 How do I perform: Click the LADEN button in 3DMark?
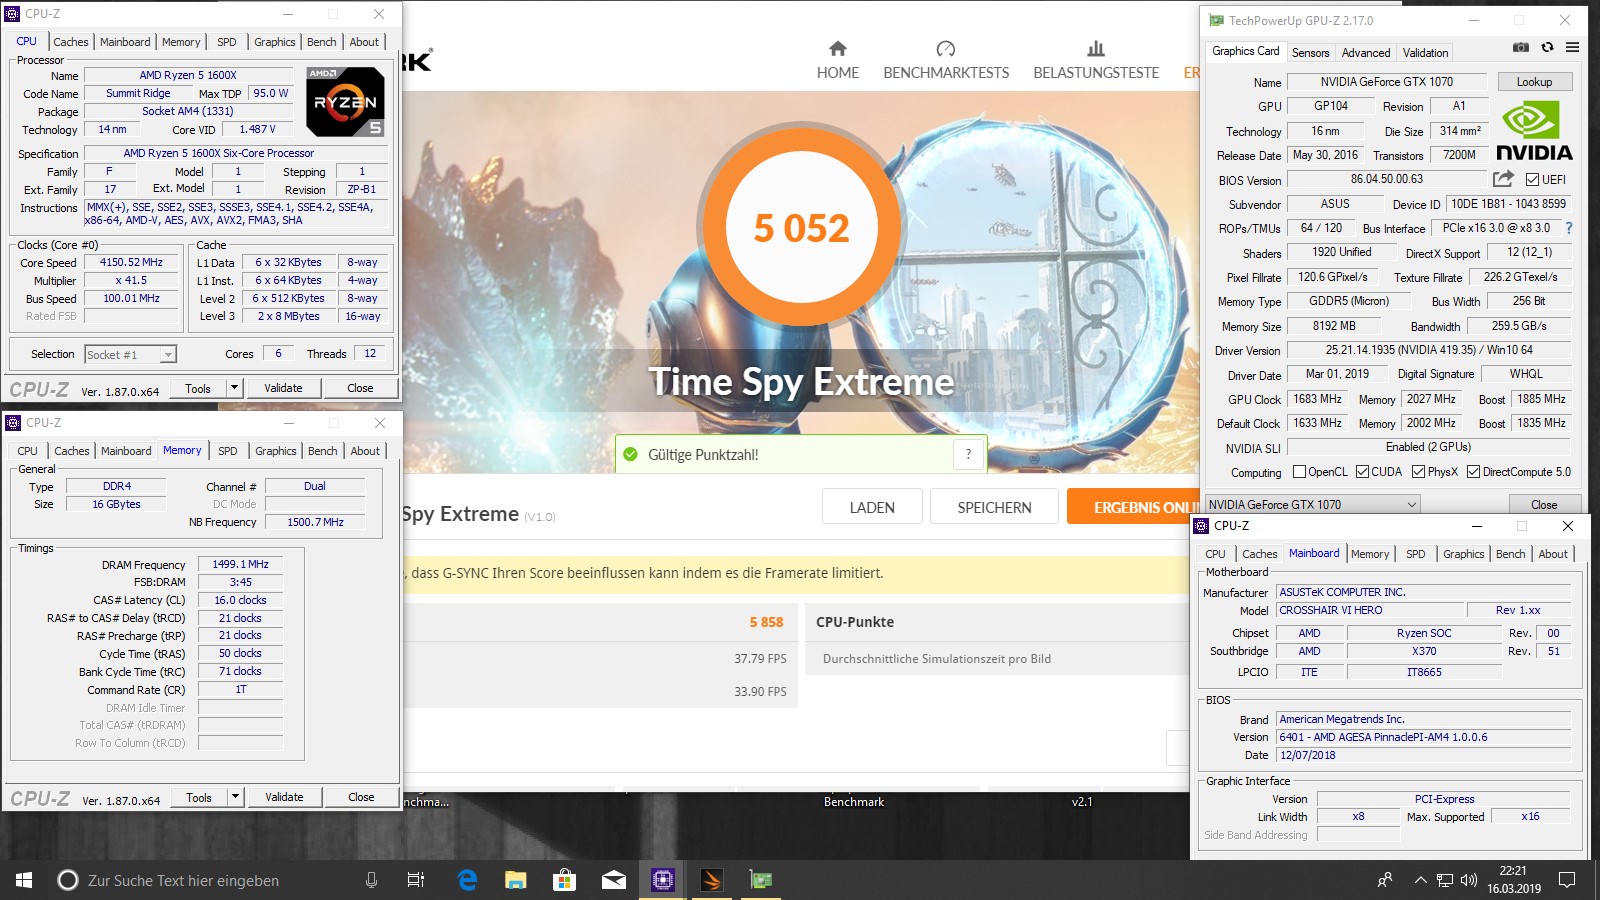pyautogui.click(x=872, y=507)
